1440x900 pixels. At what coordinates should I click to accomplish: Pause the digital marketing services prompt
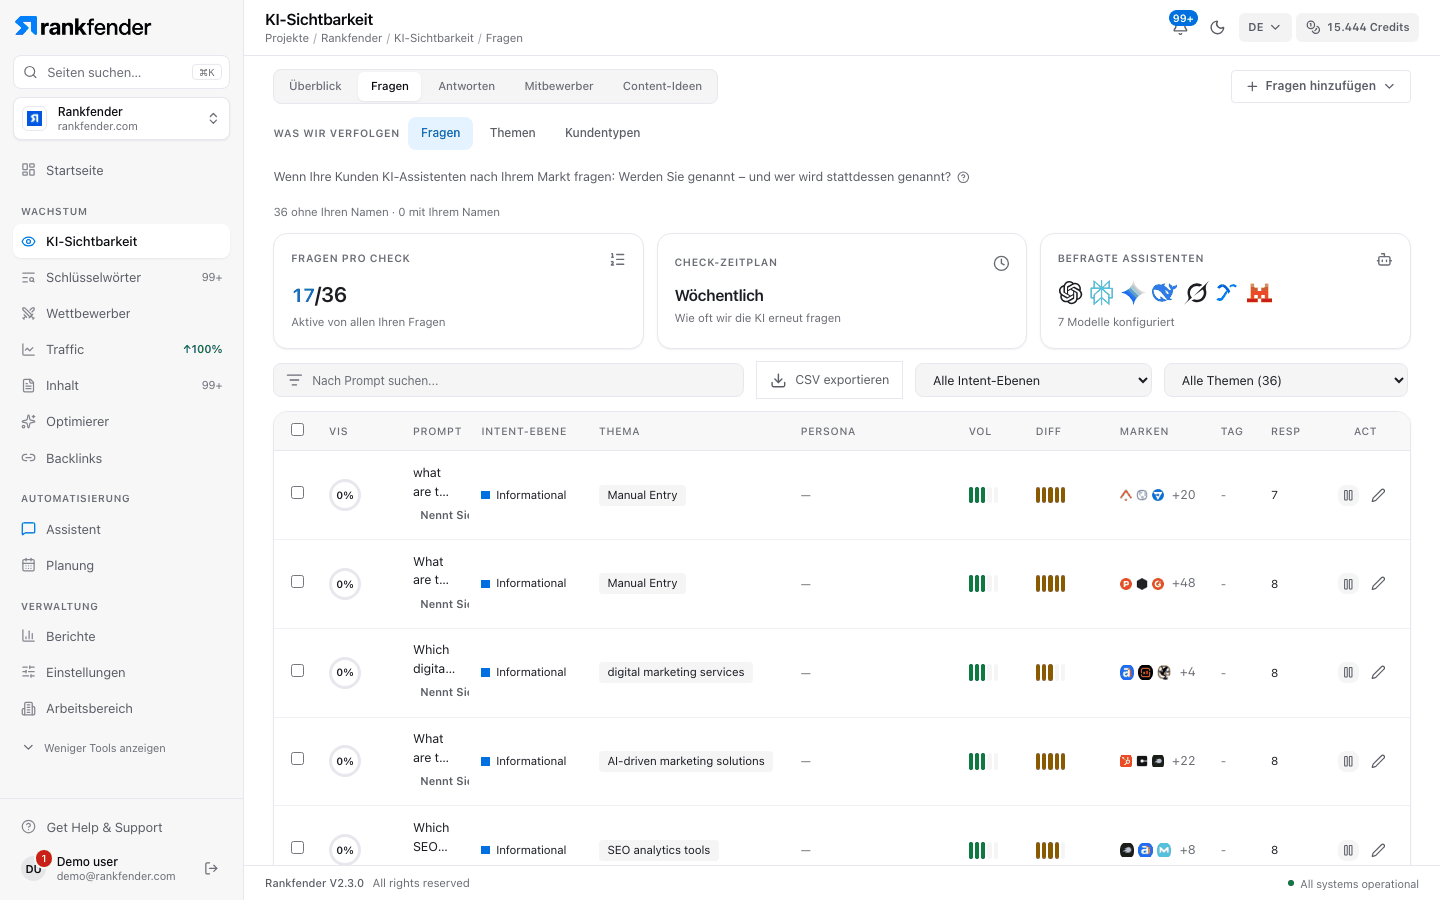pyautogui.click(x=1348, y=673)
